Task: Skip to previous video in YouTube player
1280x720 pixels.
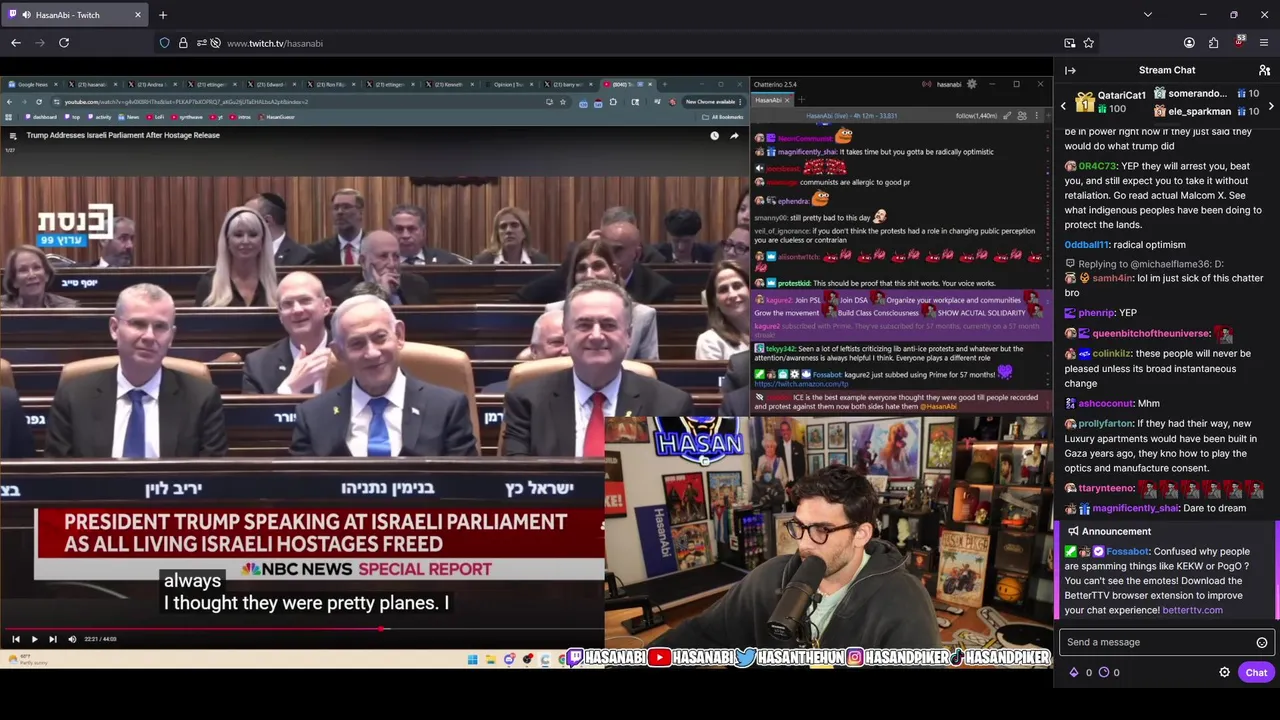Action: (15, 639)
